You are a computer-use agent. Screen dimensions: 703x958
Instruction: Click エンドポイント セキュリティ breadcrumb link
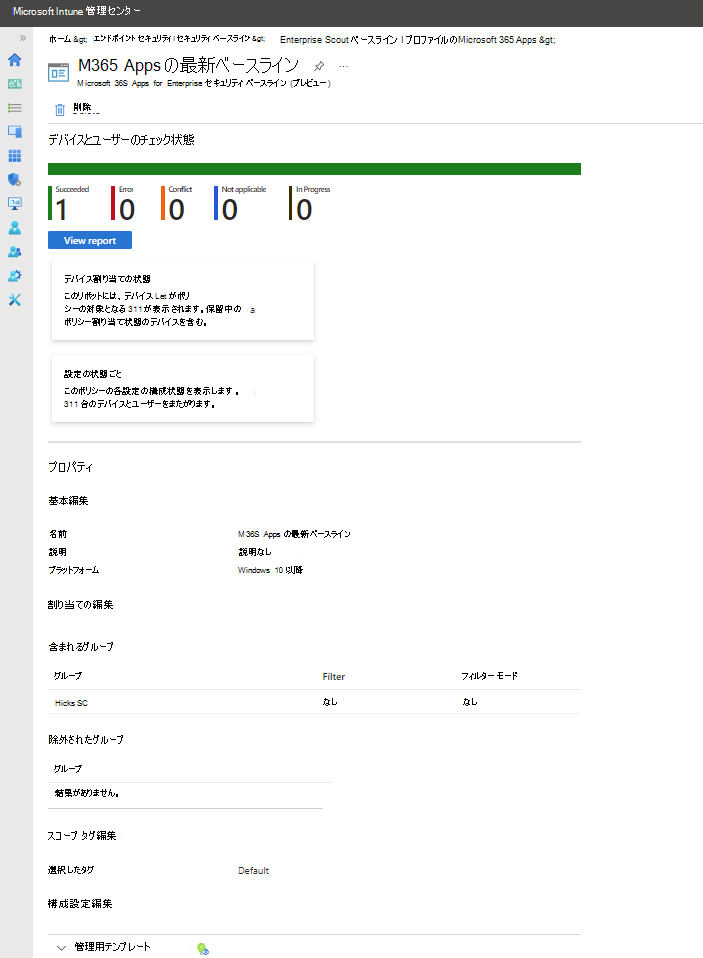click(133, 38)
